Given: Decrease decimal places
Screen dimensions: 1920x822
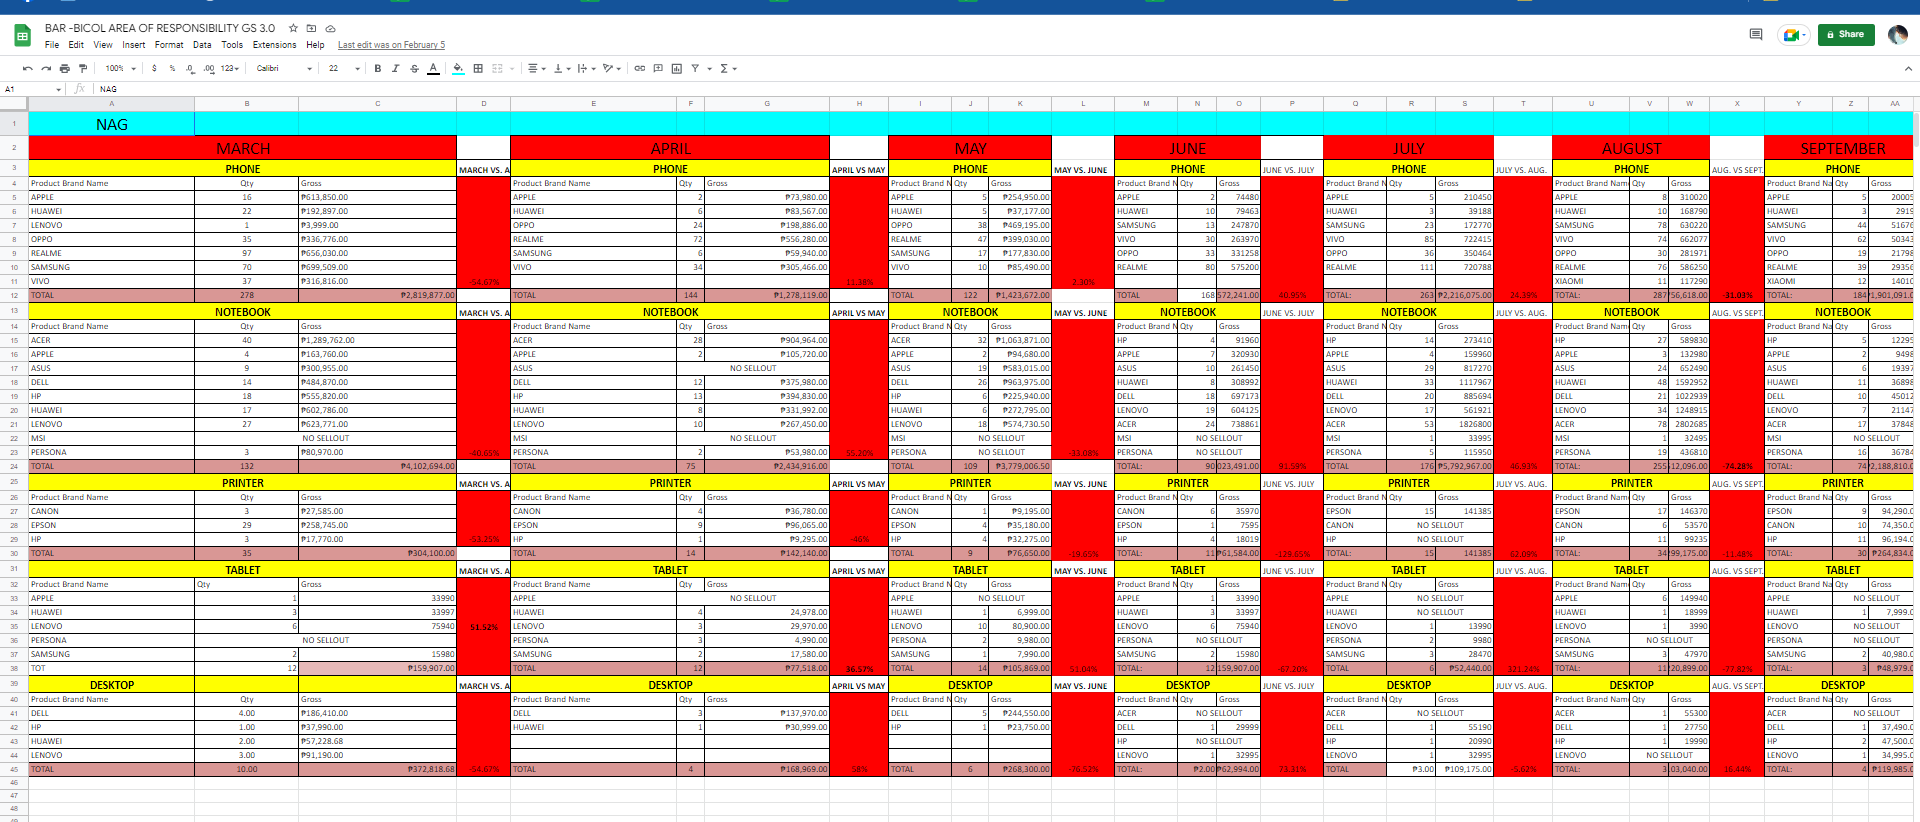Looking at the screenshot, I should (x=190, y=69).
